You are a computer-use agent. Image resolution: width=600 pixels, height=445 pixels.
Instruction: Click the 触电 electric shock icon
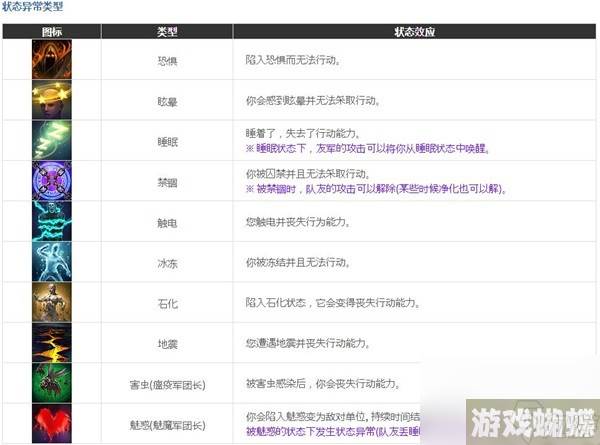click(52, 221)
